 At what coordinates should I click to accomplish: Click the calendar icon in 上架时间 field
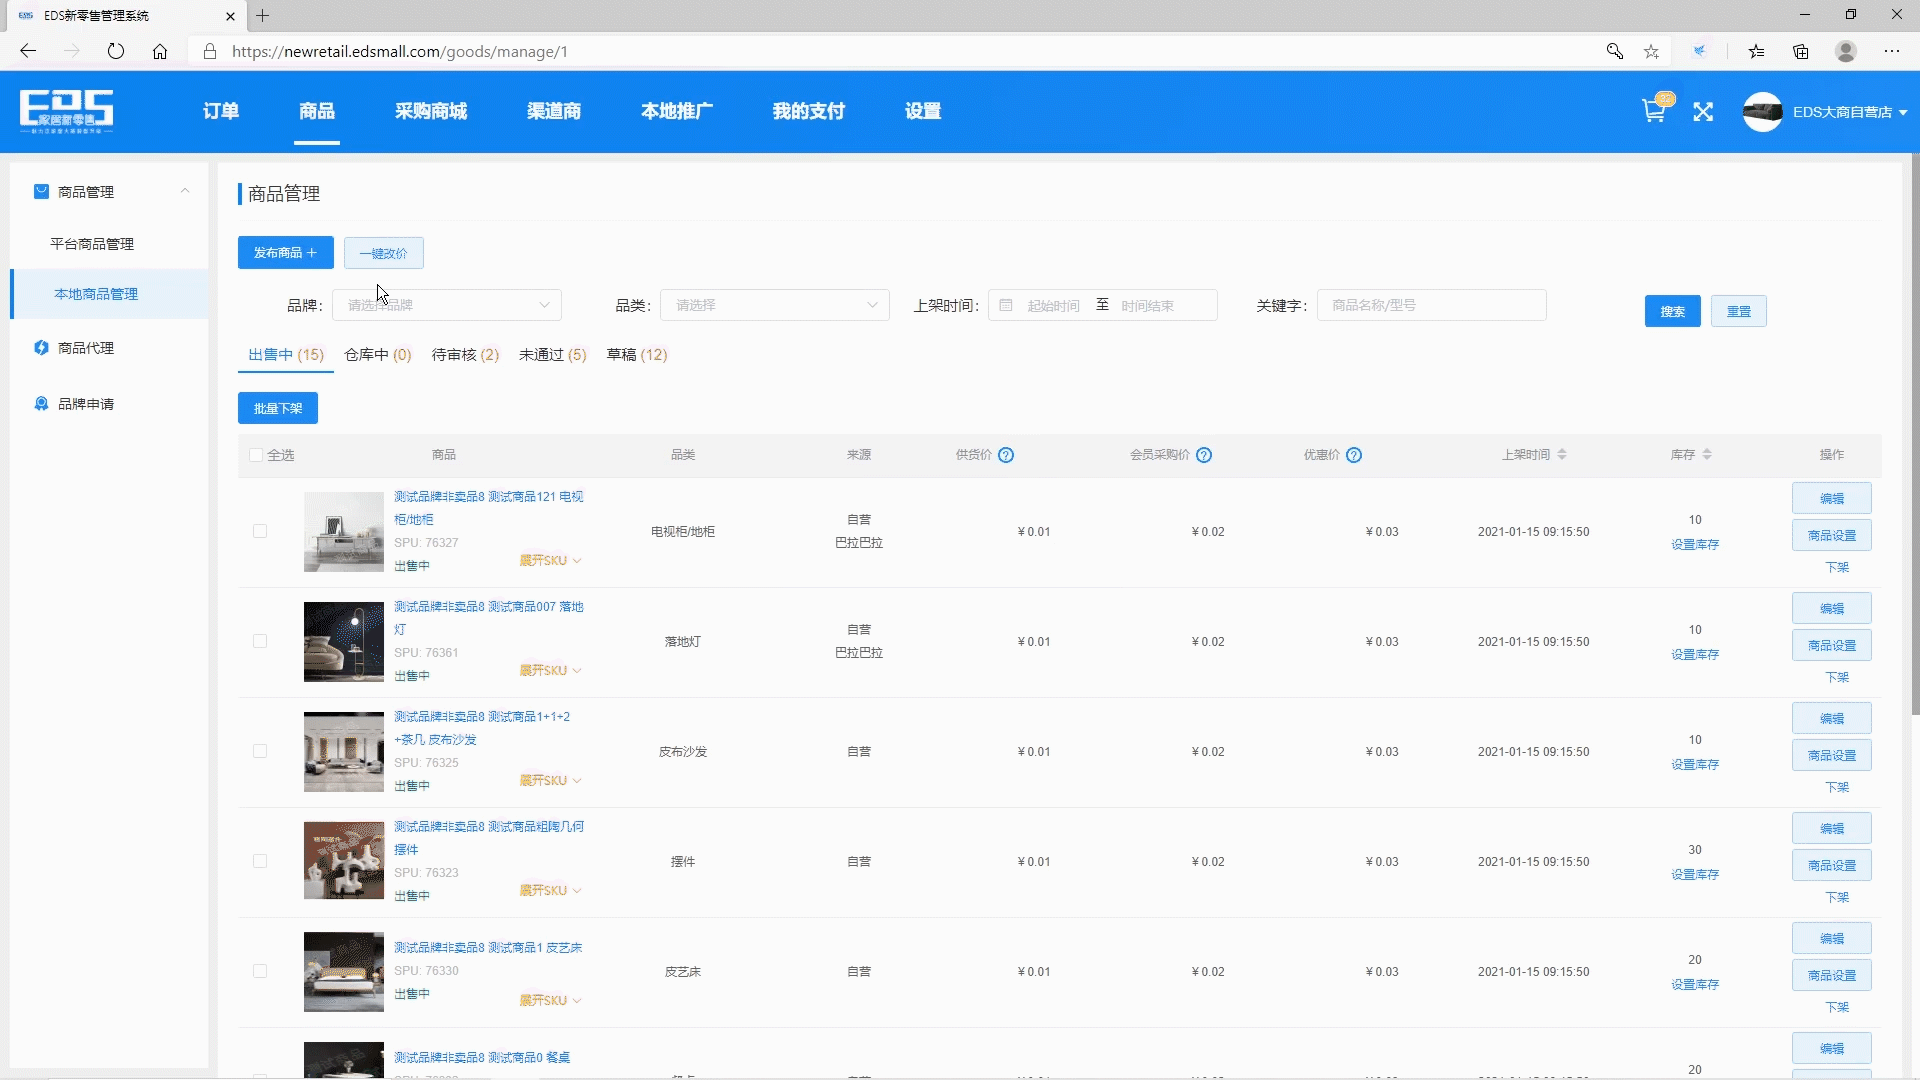coord(1006,305)
